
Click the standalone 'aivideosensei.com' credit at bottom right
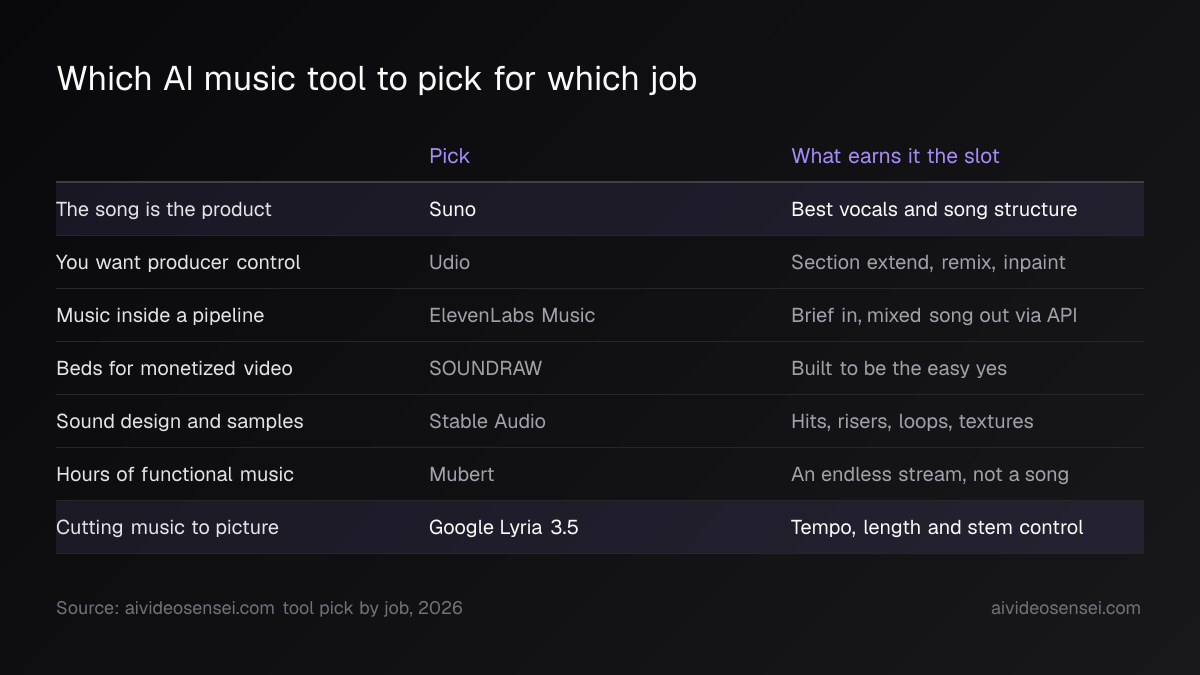coord(1065,608)
